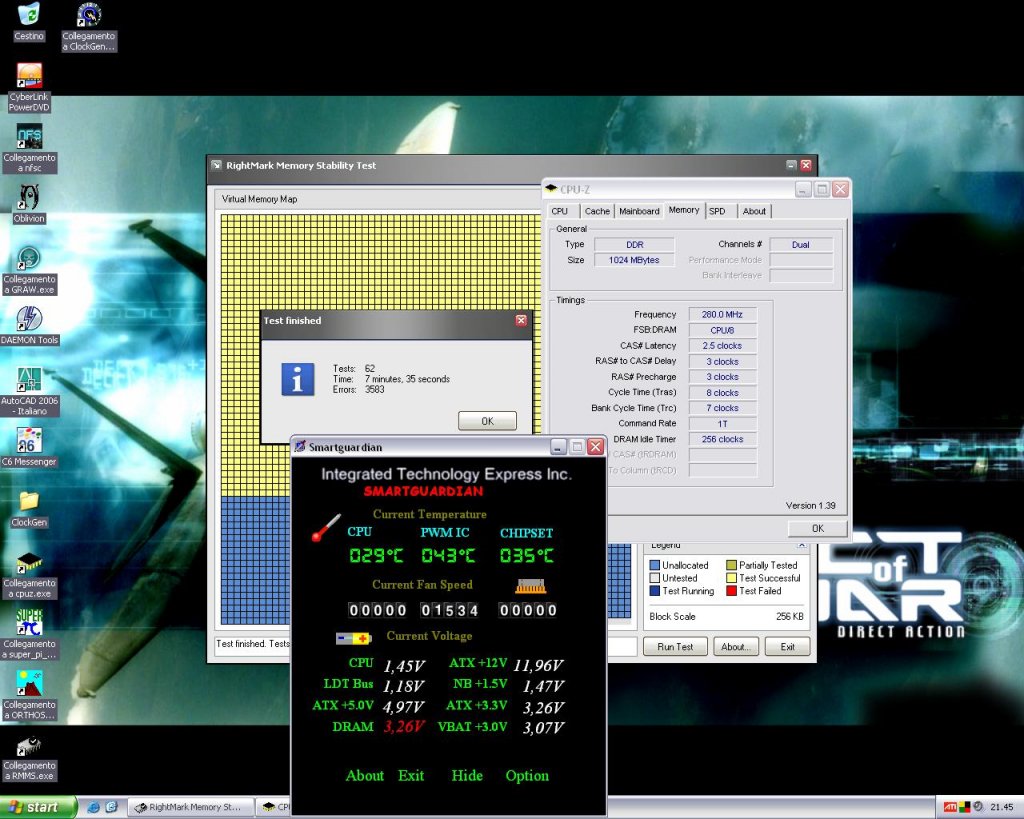This screenshot has height=819, width=1024.
Task: Click the FSB:DRAM value CPU/8
Action: [x=722, y=330]
